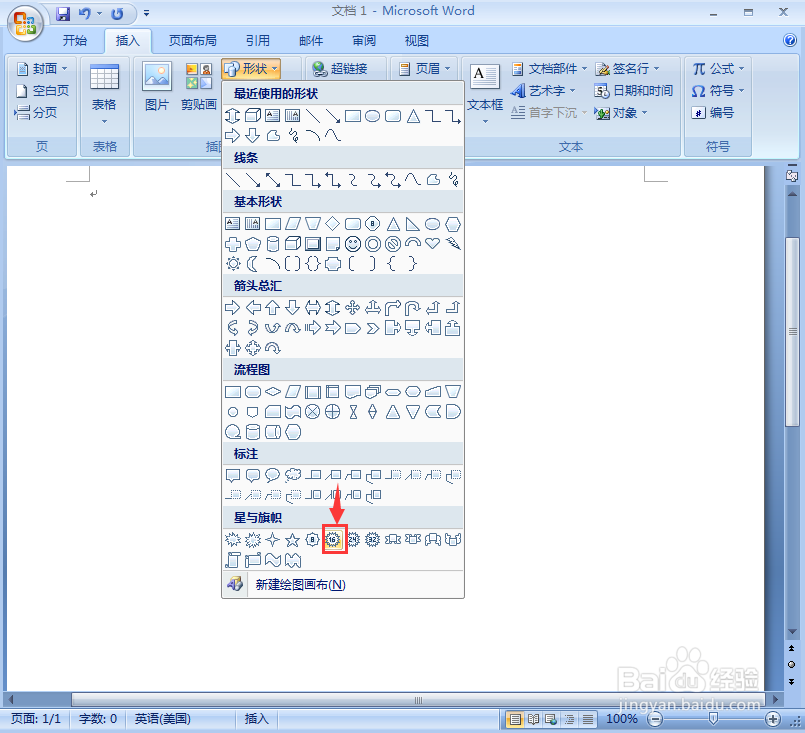Open the Clip Art (剪贴画) button
Image resolution: width=805 pixels, height=733 pixels.
(x=199, y=87)
